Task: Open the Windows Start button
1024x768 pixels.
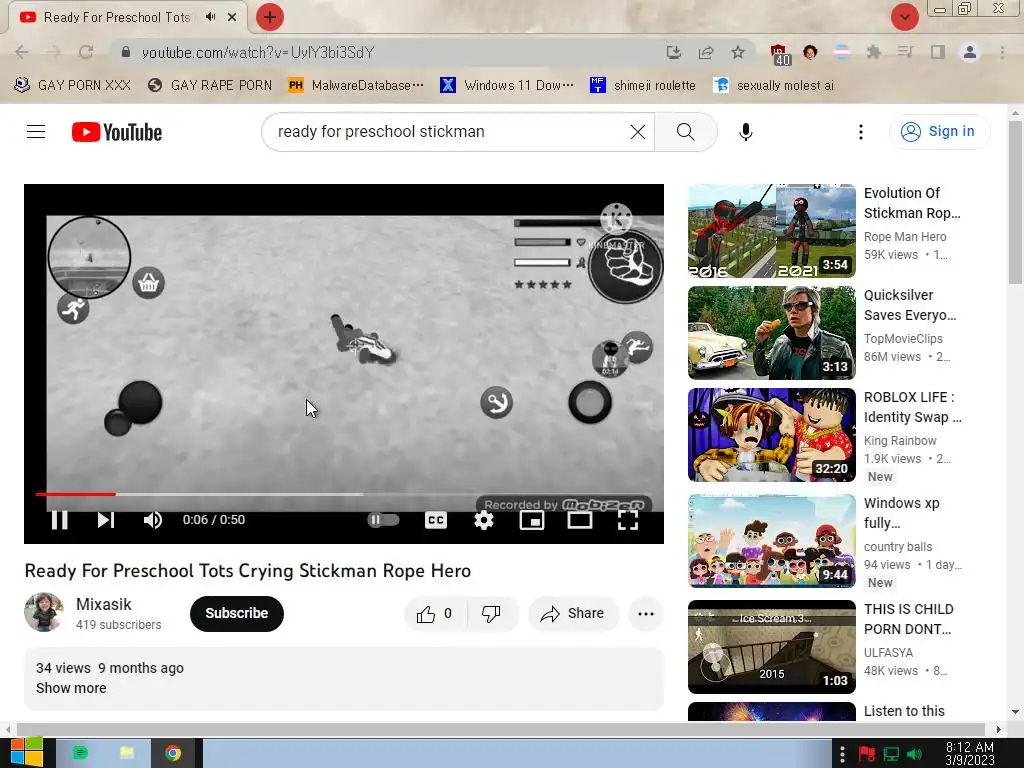Action: [x=27, y=753]
